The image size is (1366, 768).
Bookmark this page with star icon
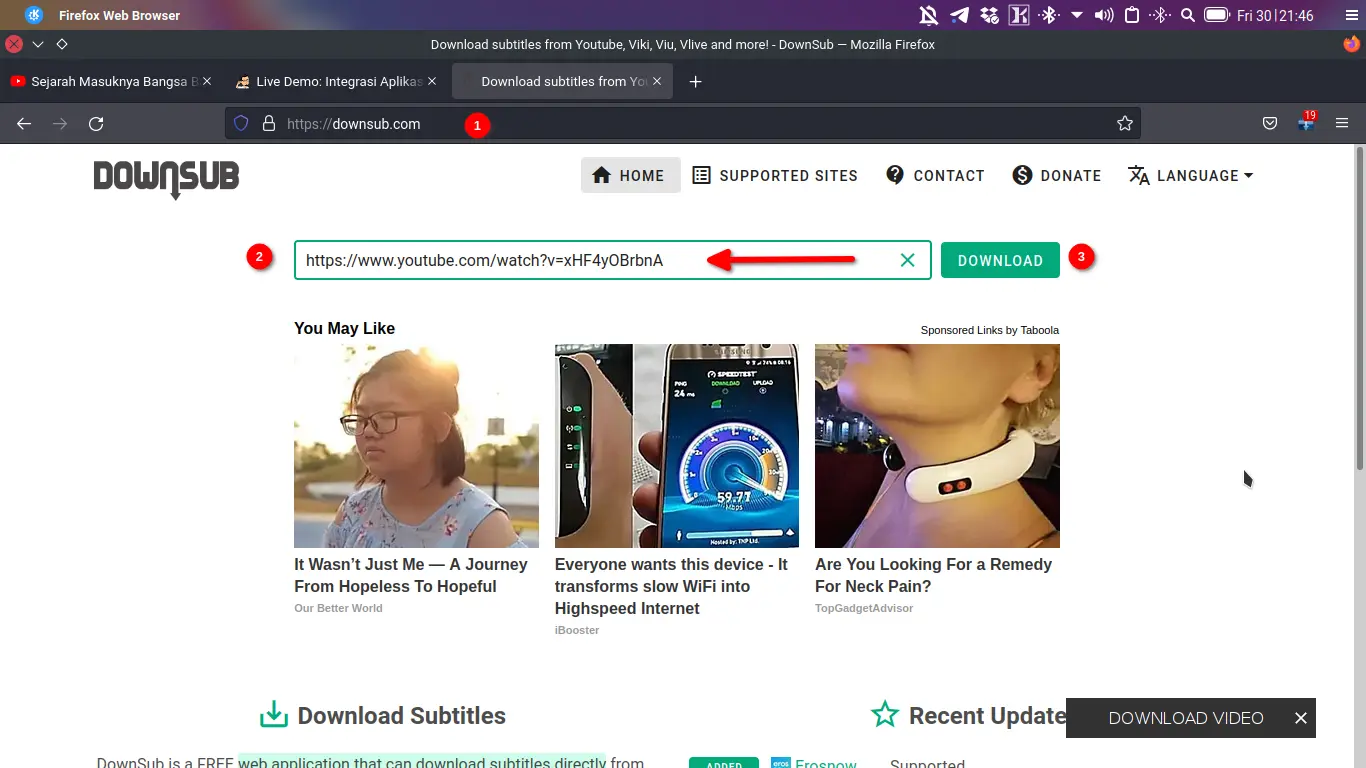(1125, 124)
